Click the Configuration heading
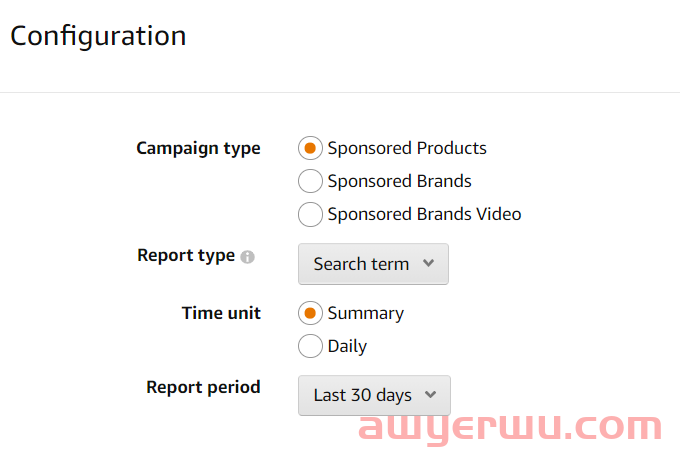The image size is (680, 459). pos(98,36)
